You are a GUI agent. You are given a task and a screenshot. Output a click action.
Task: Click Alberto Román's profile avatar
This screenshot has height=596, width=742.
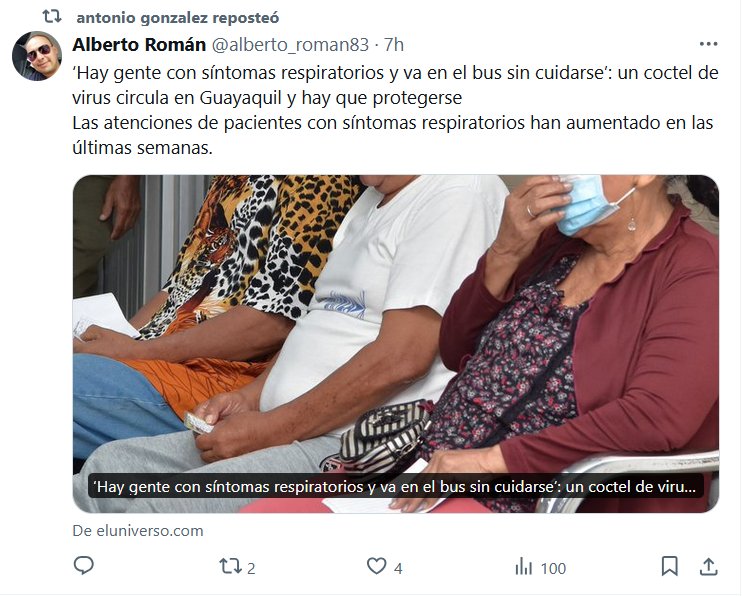click(37, 56)
